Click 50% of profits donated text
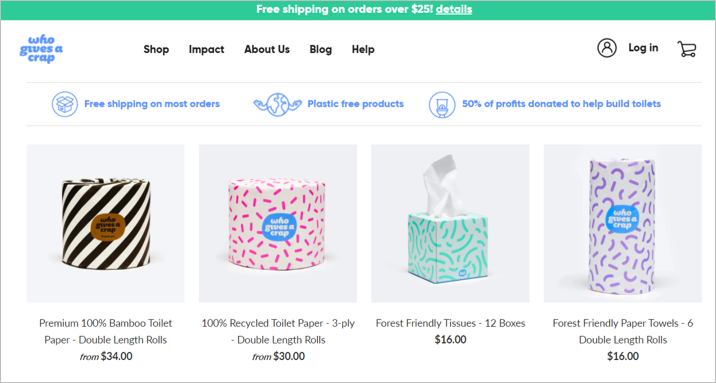 tap(561, 104)
